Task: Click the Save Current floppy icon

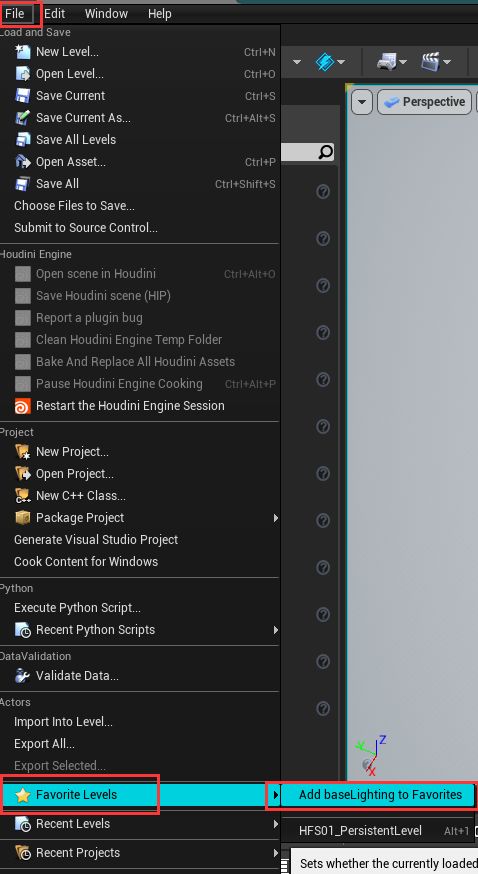Action: tap(22, 96)
